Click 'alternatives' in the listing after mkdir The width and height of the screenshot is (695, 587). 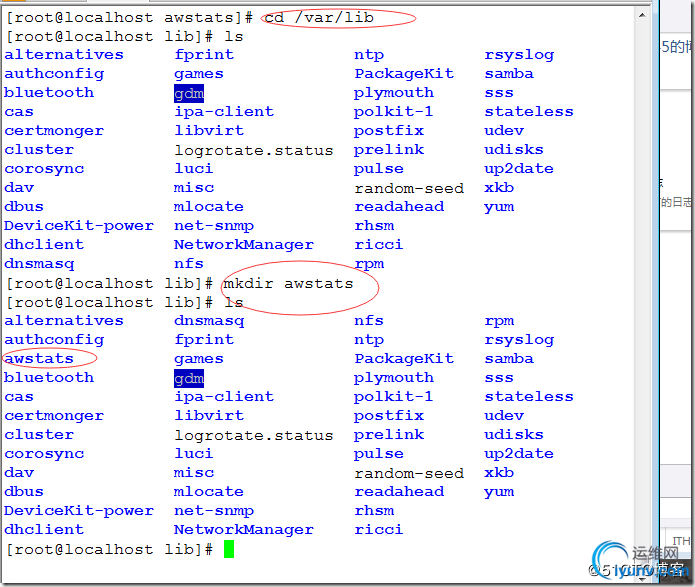pos(64,321)
